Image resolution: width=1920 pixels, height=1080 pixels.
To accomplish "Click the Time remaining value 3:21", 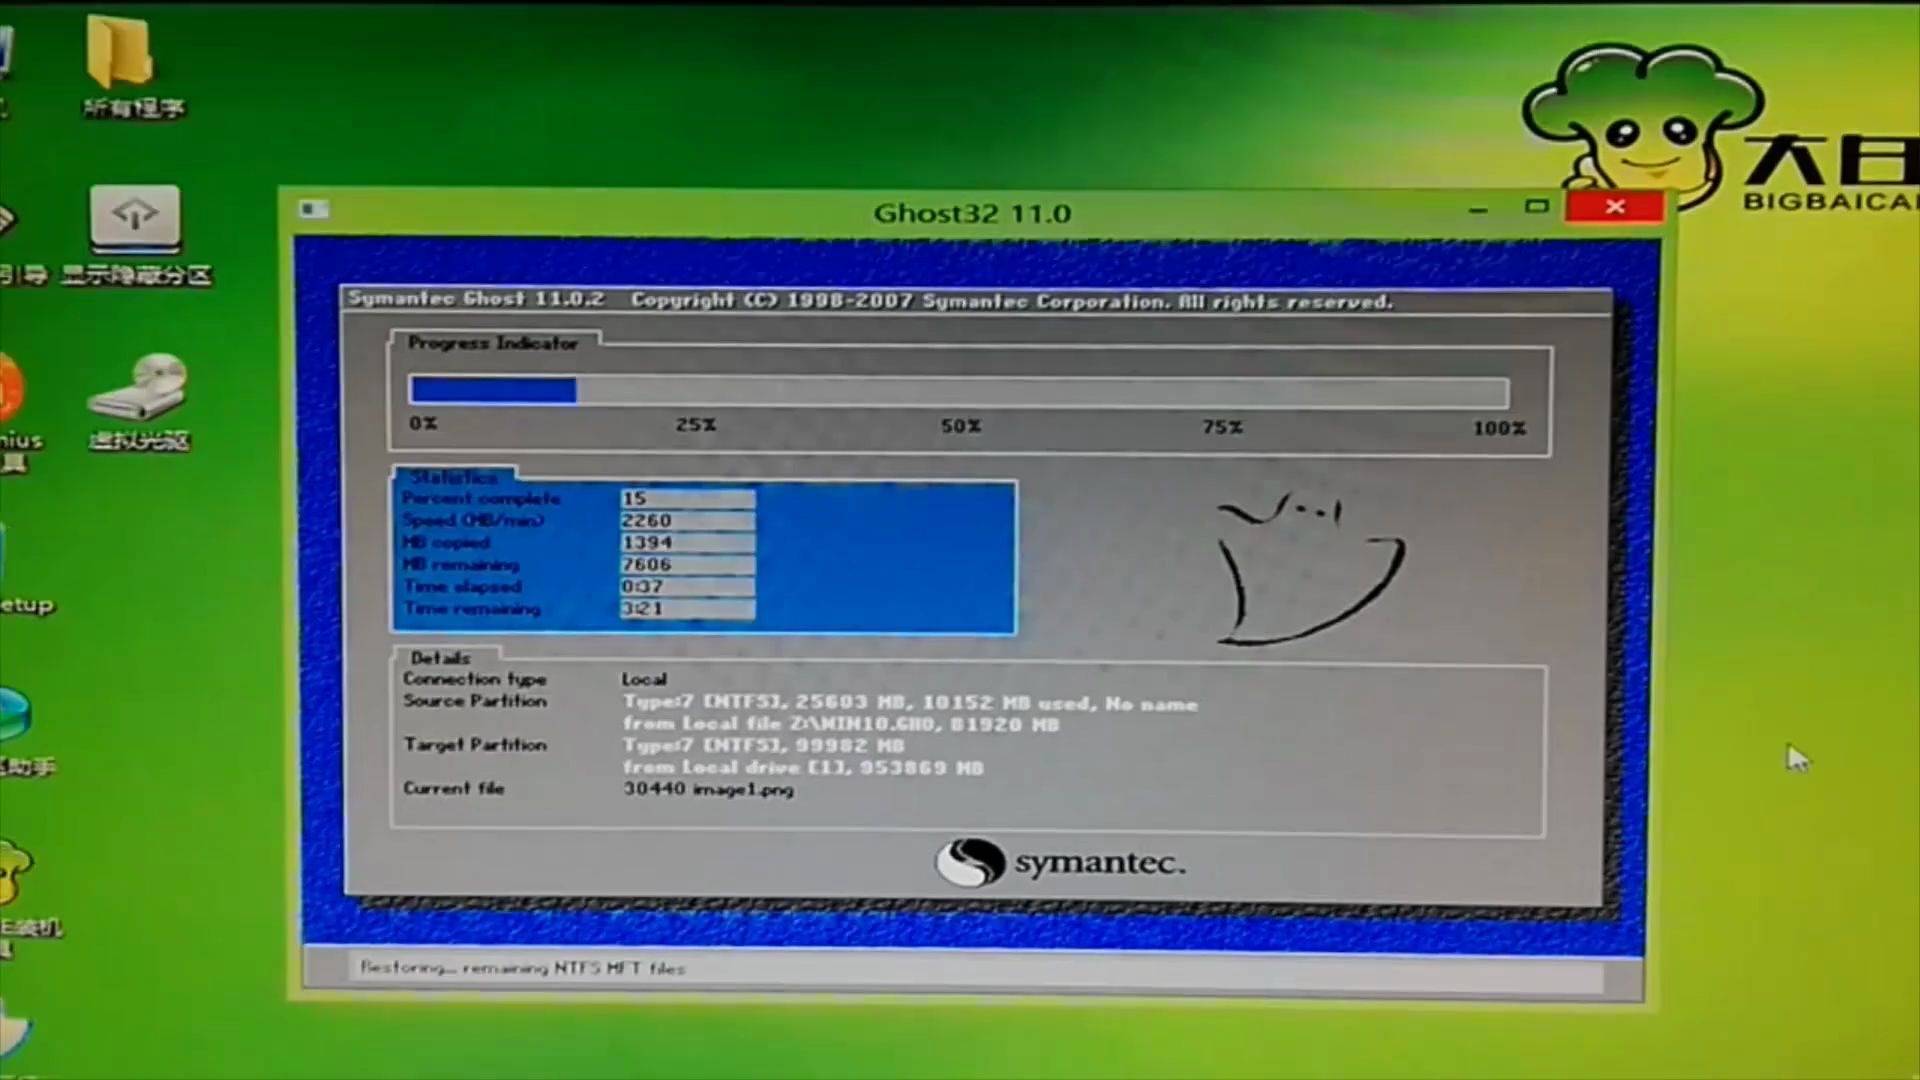I will point(687,608).
